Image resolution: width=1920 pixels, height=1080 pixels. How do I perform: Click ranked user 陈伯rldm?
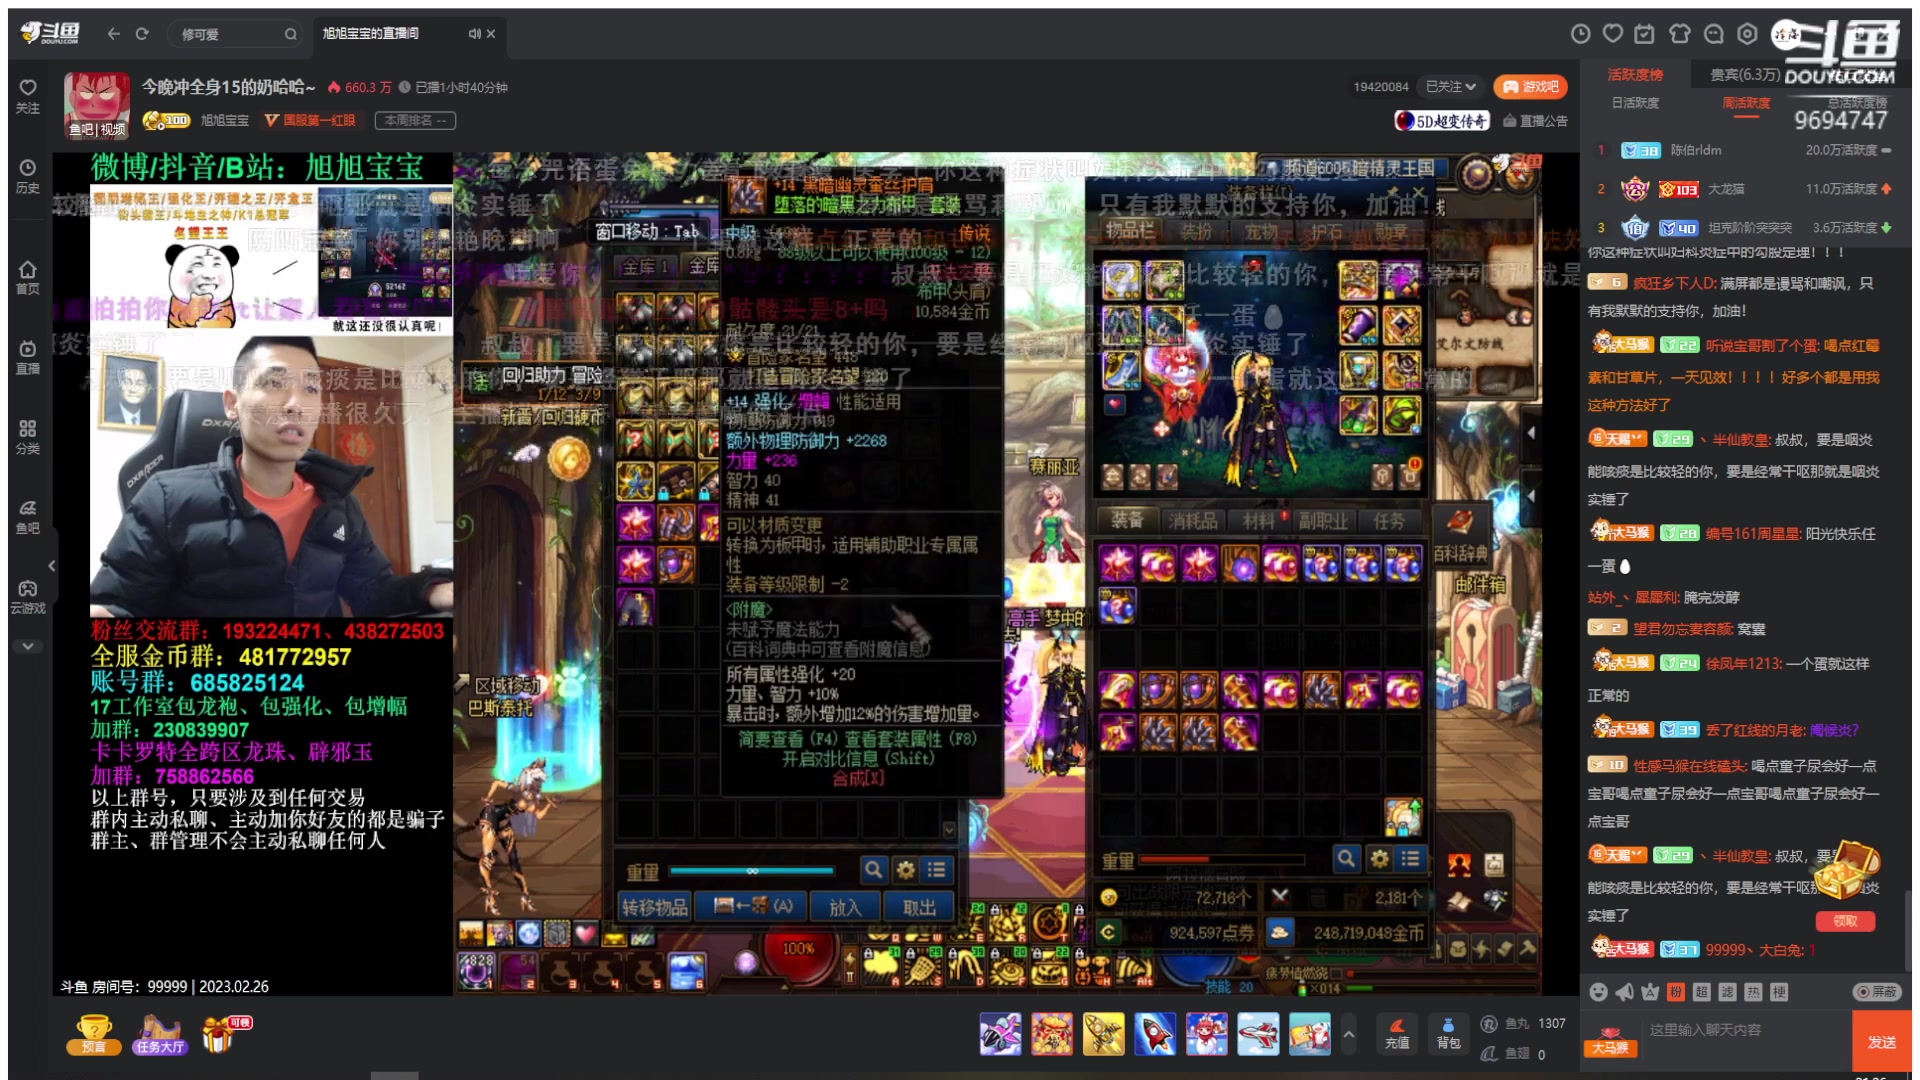pyautogui.click(x=1696, y=150)
